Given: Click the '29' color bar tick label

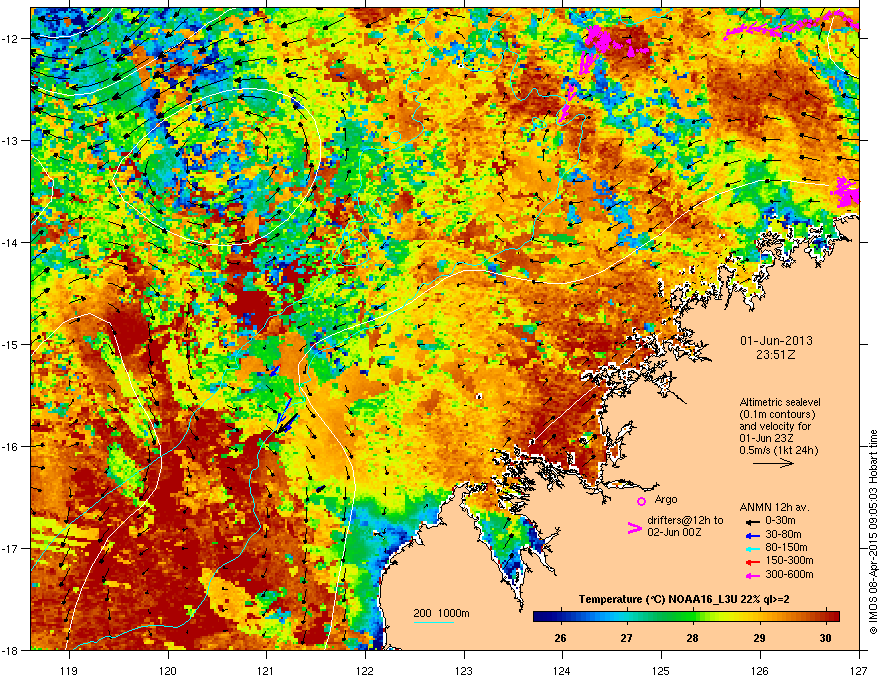Looking at the screenshot, I should point(759,638).
